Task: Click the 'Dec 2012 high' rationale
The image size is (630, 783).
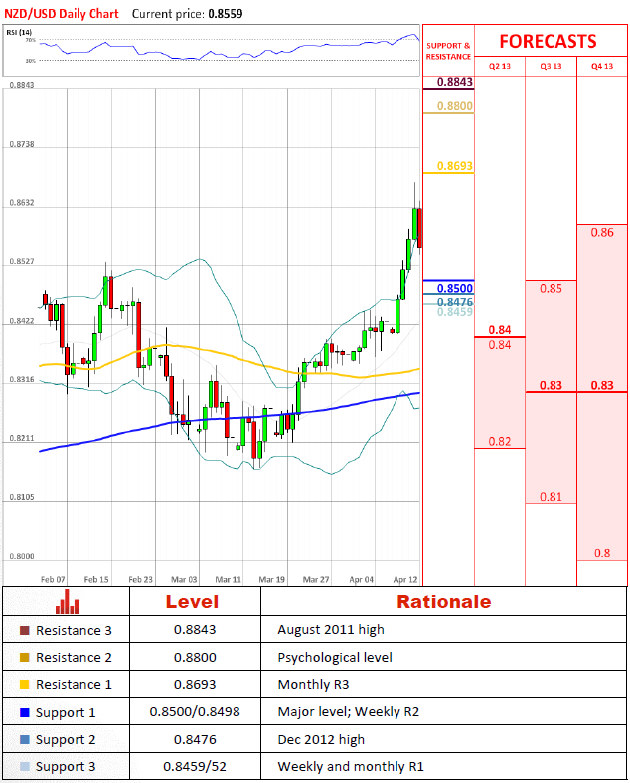Action: (x=321, y=740)
